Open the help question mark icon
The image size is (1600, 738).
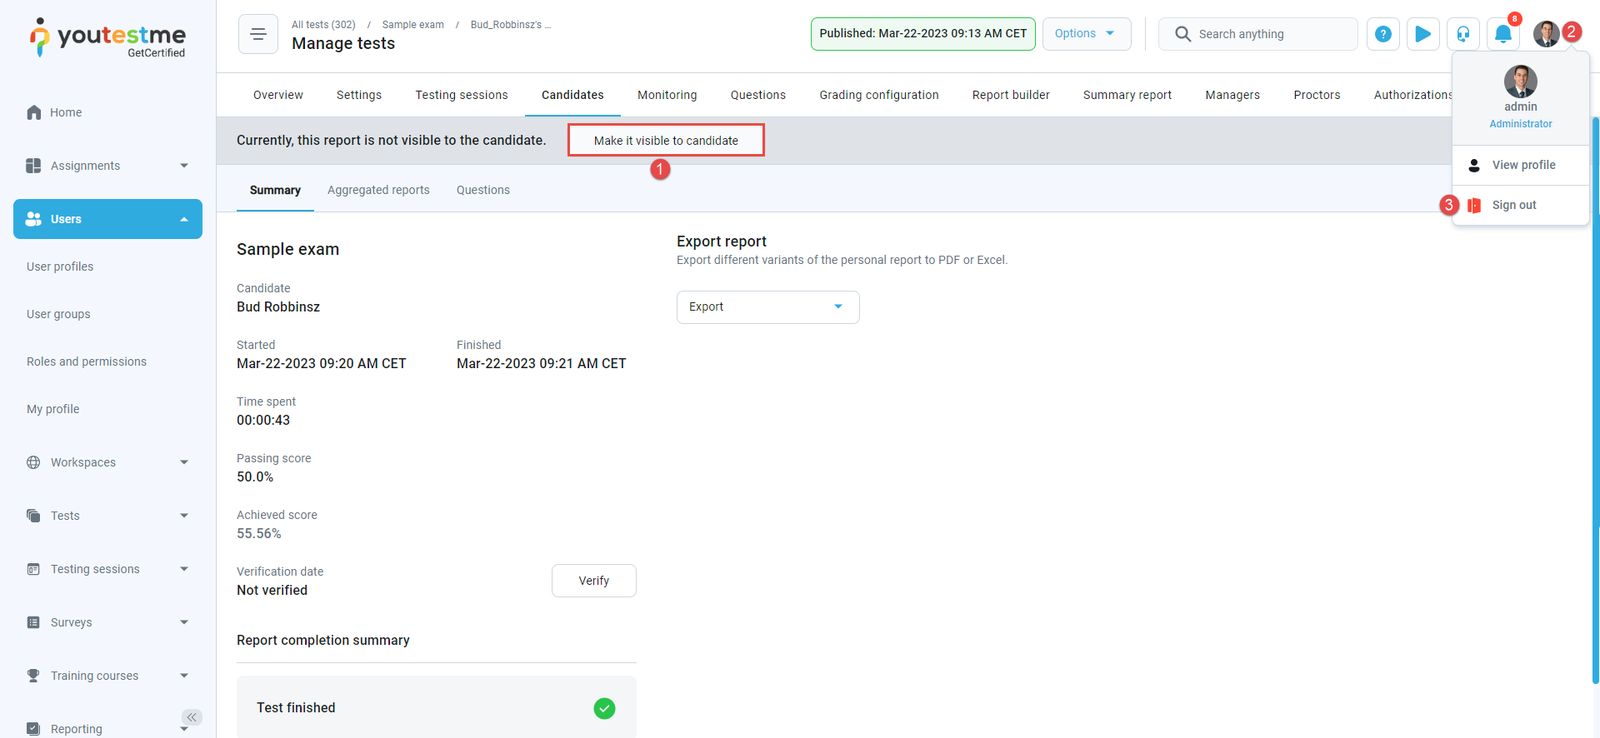coord(1383,34)
